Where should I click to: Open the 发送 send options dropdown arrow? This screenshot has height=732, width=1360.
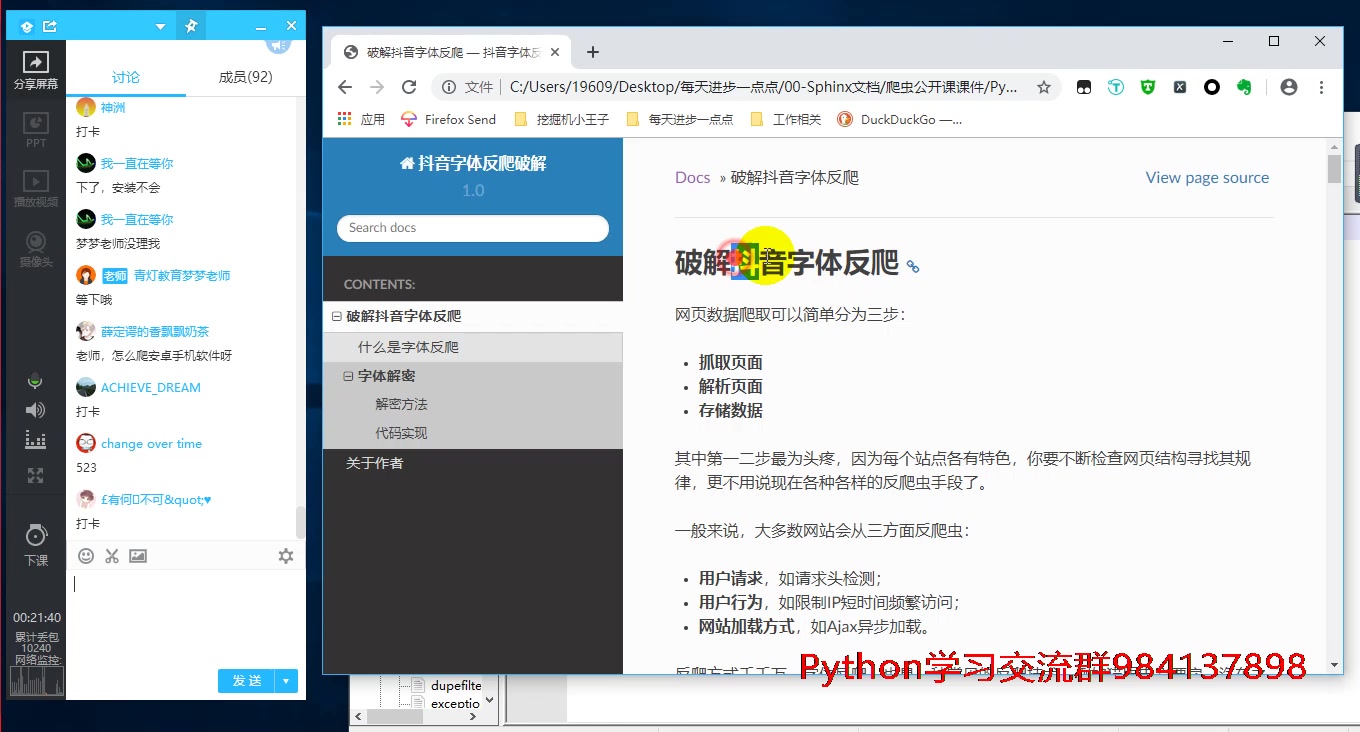pyautogui.click(x=284, y=680)
